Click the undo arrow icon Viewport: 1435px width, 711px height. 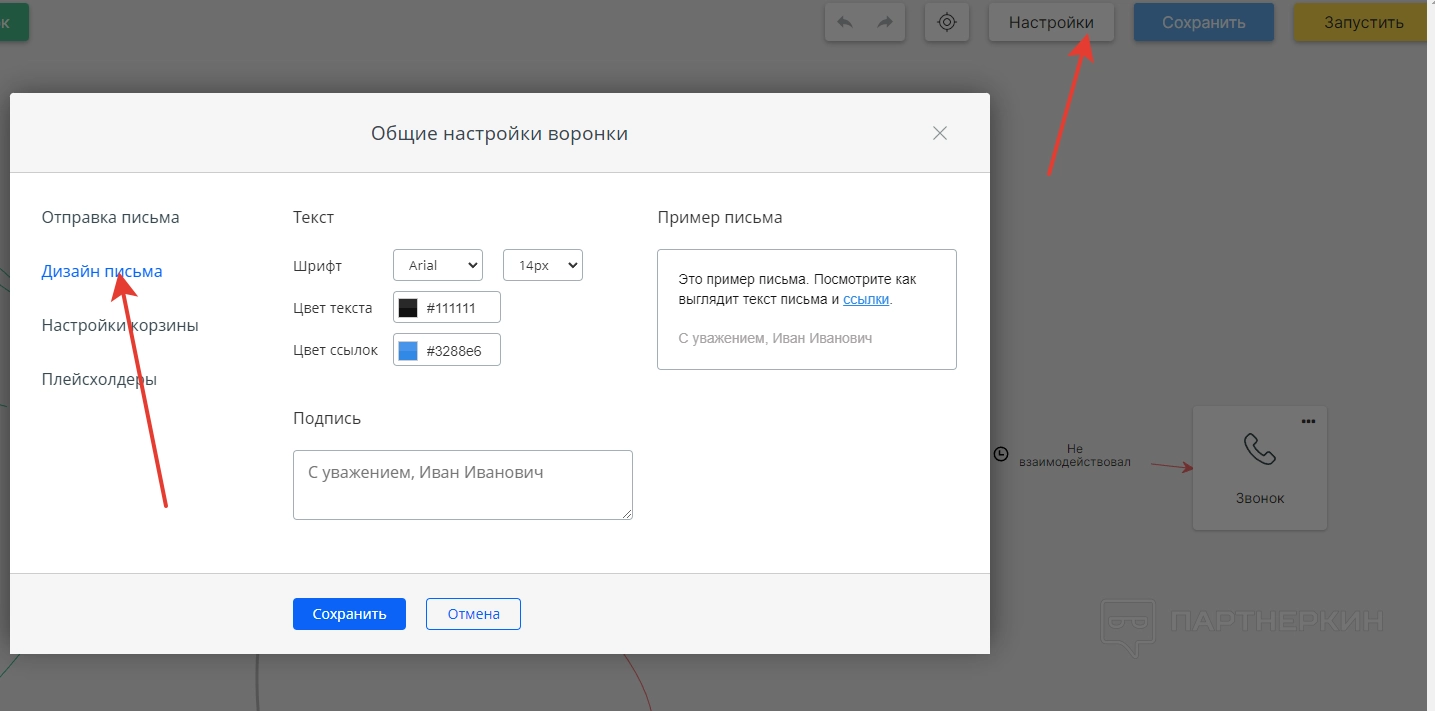pos(845,22)
